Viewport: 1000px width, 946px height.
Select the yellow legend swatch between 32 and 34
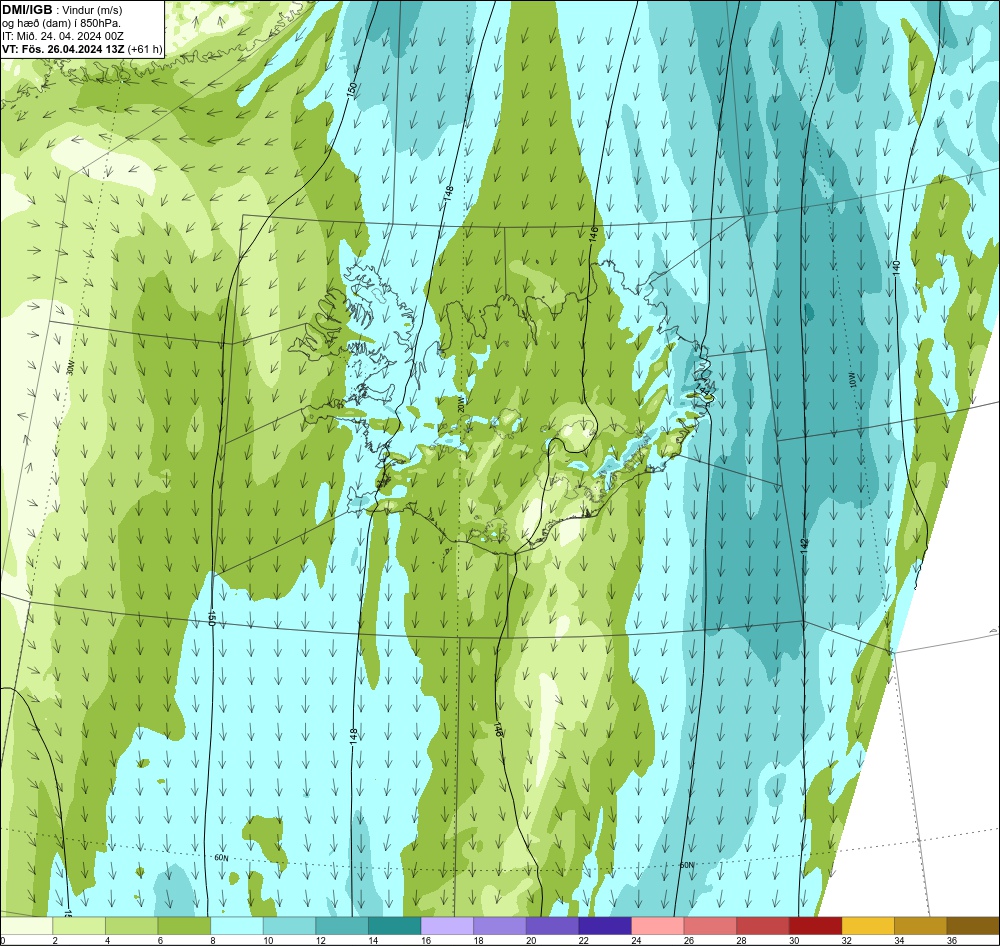point(868,926)
